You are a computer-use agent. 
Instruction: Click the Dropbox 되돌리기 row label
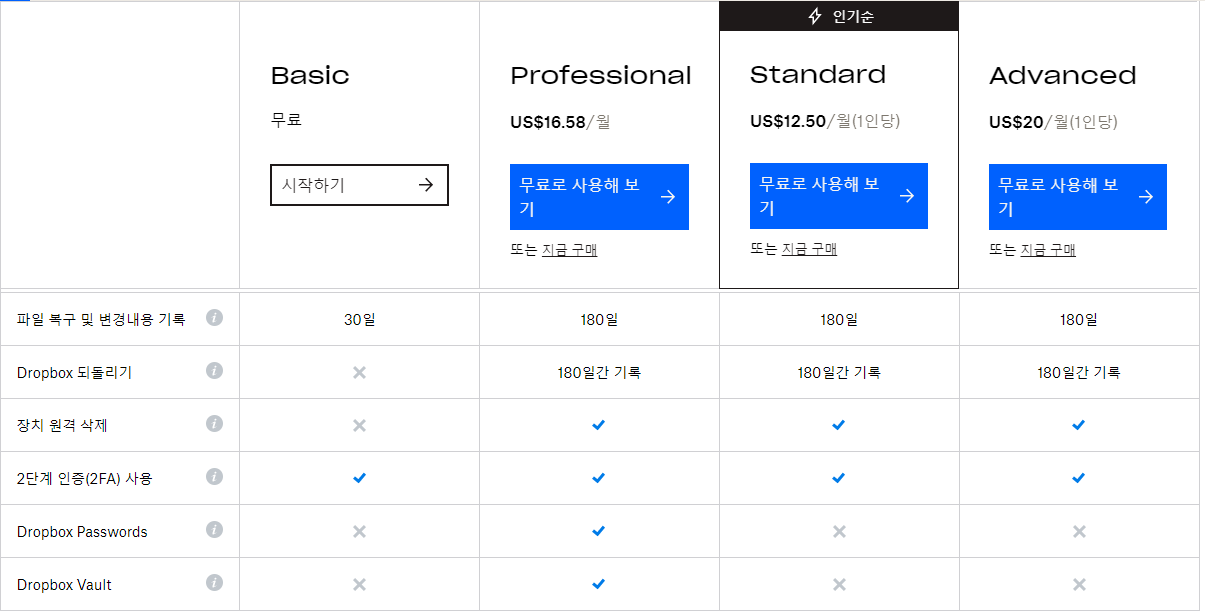tap(75, 373)
